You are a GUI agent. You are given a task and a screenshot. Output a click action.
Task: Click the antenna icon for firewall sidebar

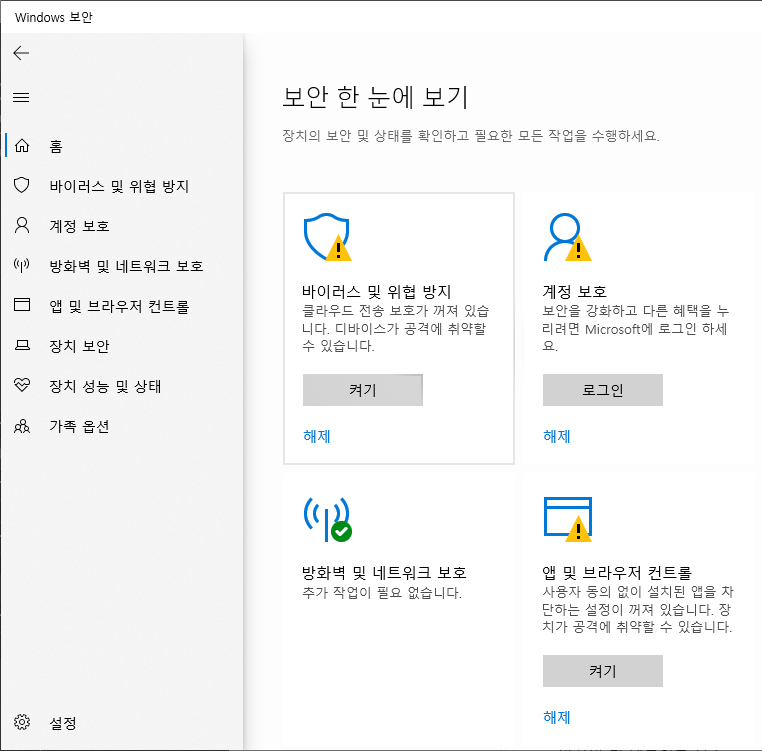coord(22,265)
